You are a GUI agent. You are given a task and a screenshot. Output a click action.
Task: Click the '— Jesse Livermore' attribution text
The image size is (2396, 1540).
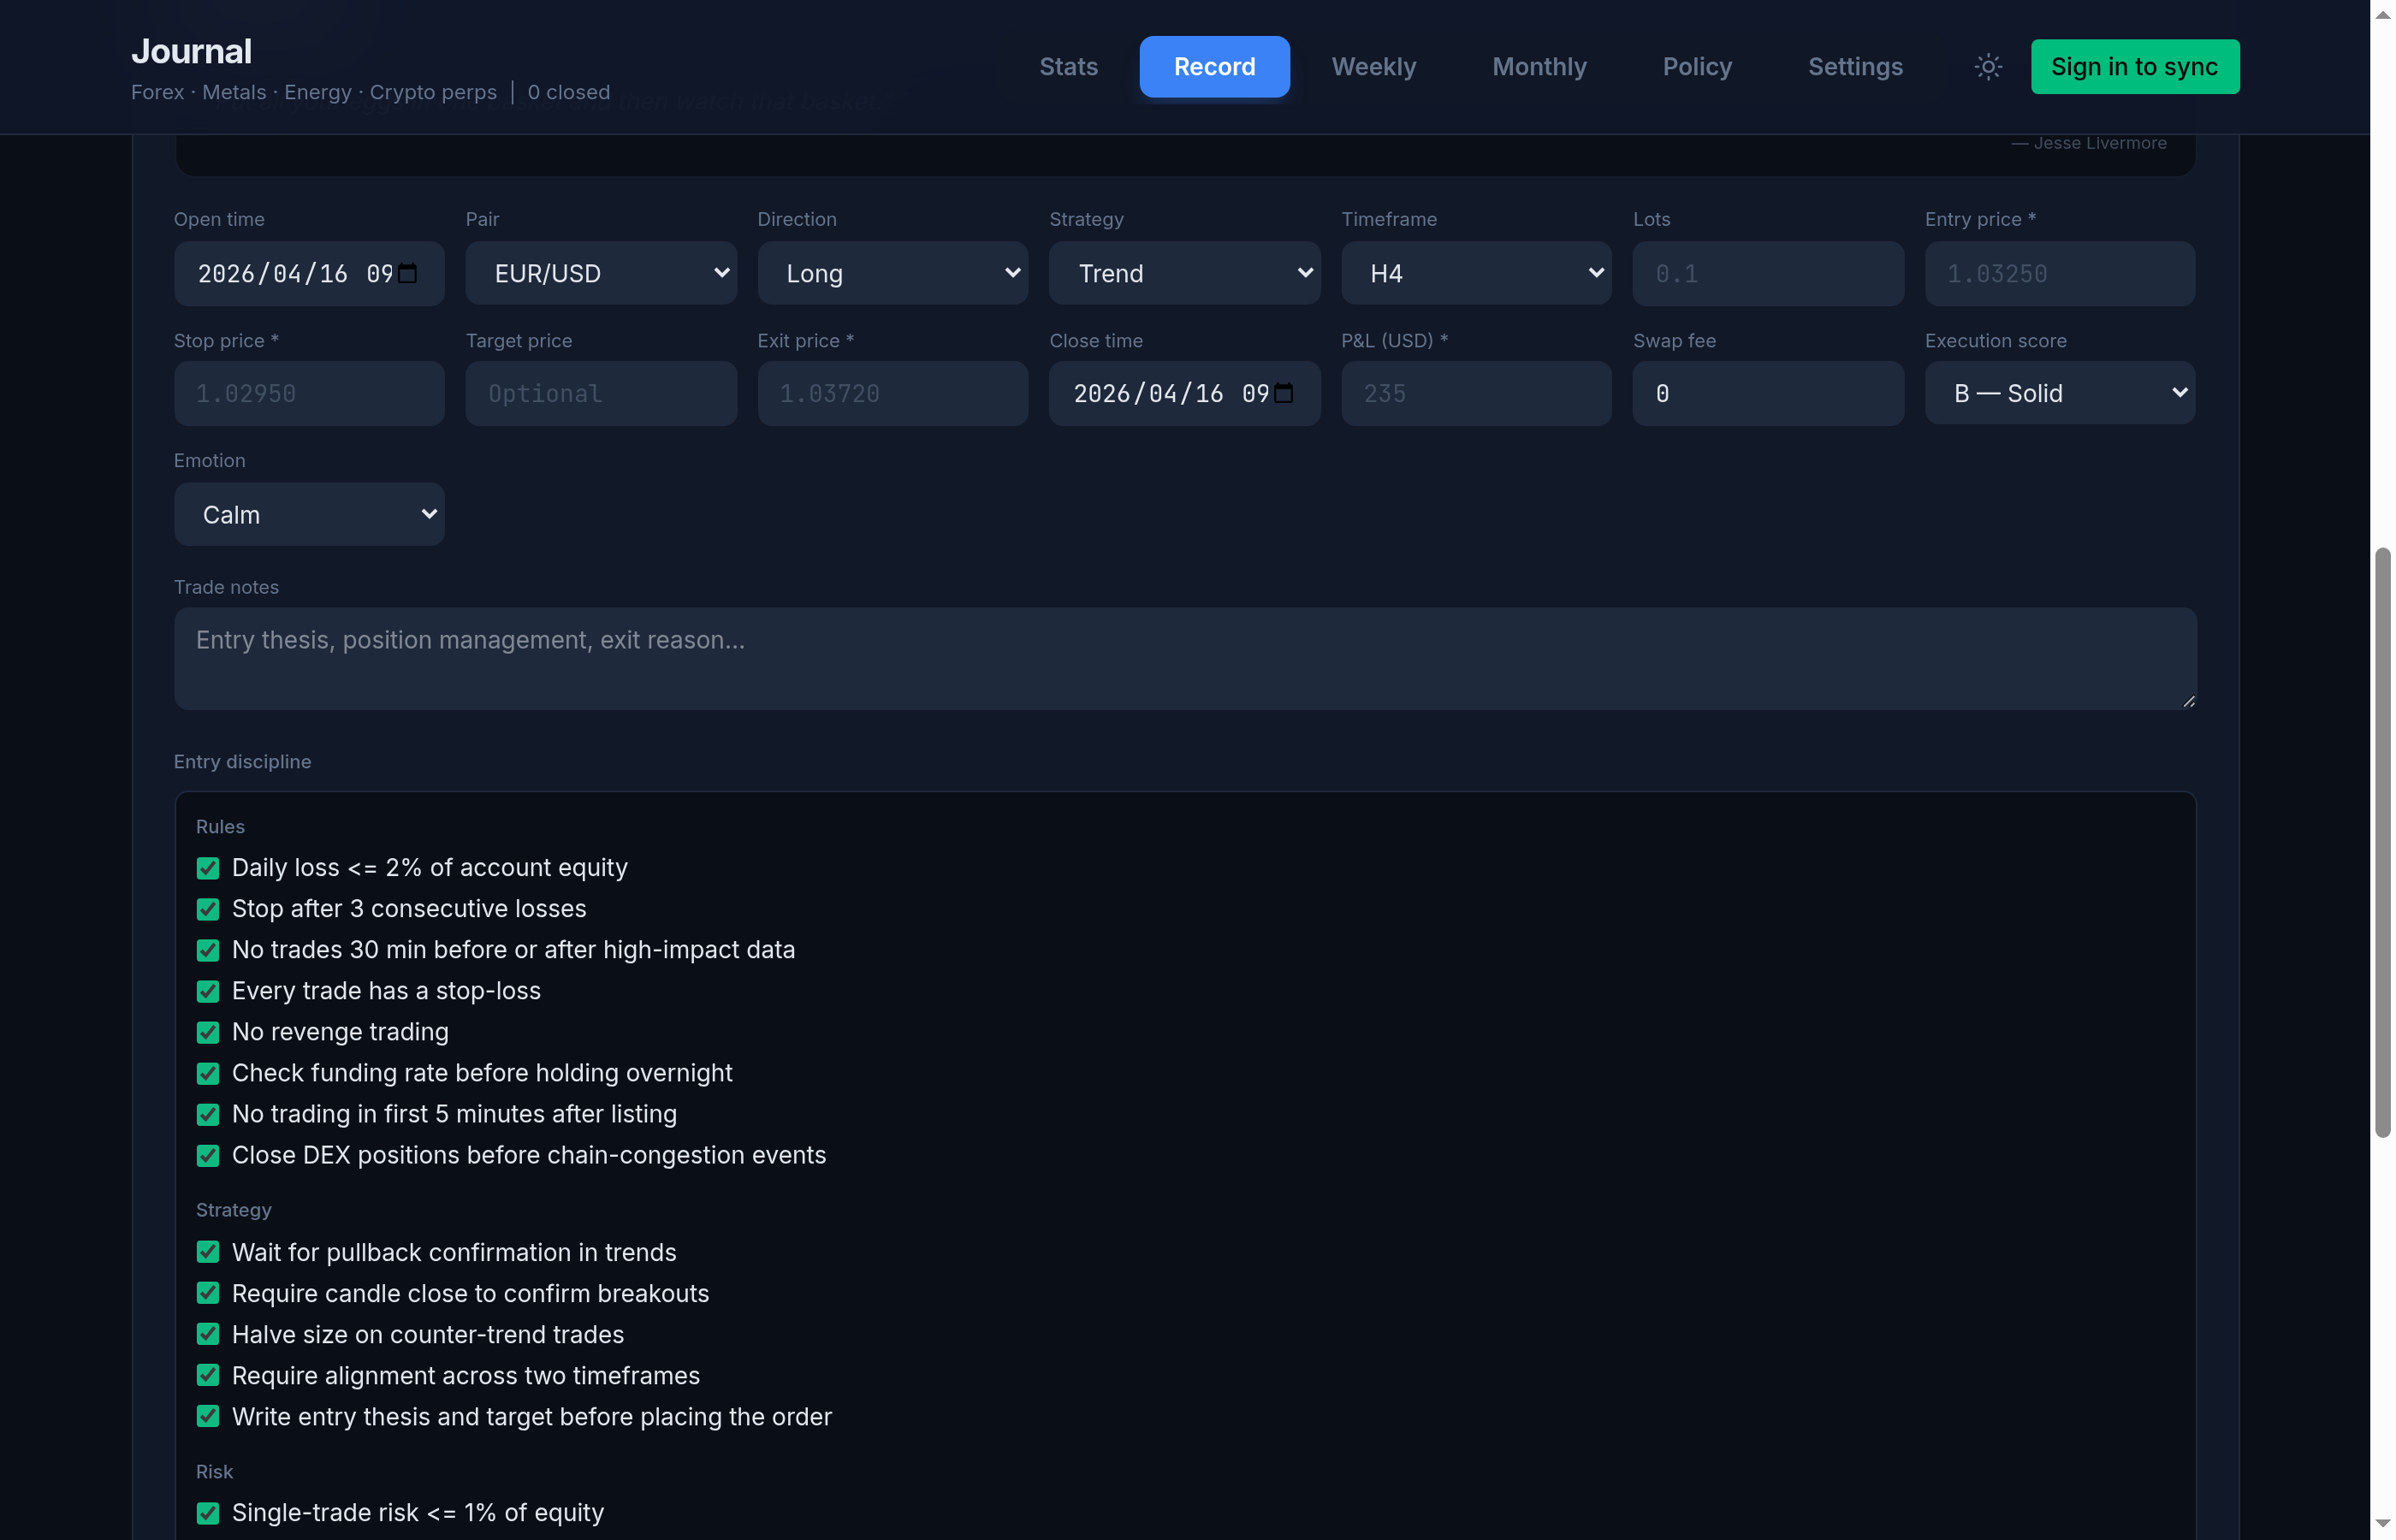(2088, 143)
